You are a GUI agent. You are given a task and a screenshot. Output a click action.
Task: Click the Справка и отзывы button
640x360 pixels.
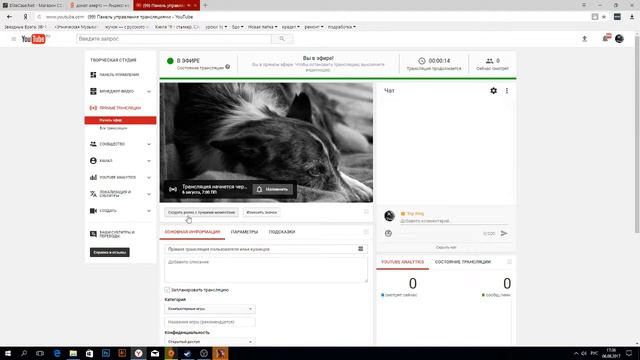pos(109,252)
